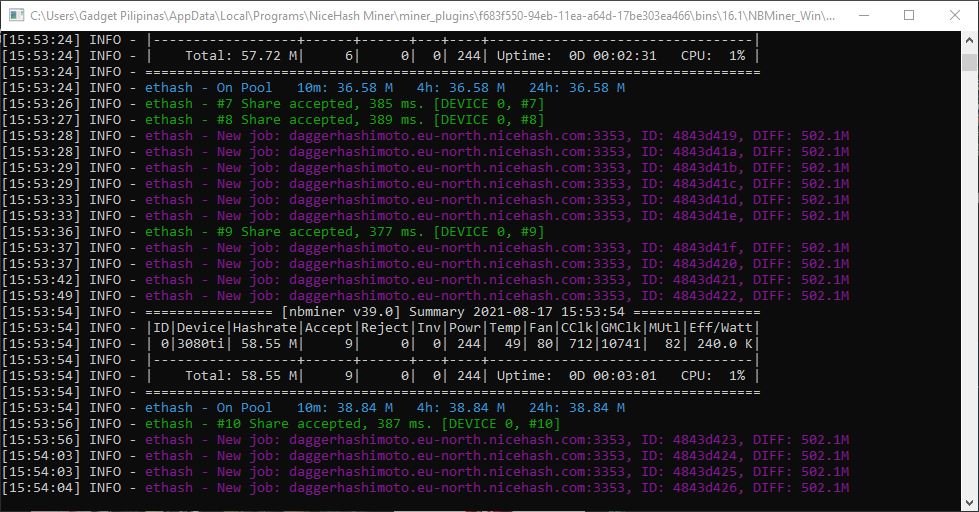This screenshot has width=979, height=512.
Task: Click '[nbminer v39.0] Summary' header text
Action: pyautogui.click(x=372, y=312)
